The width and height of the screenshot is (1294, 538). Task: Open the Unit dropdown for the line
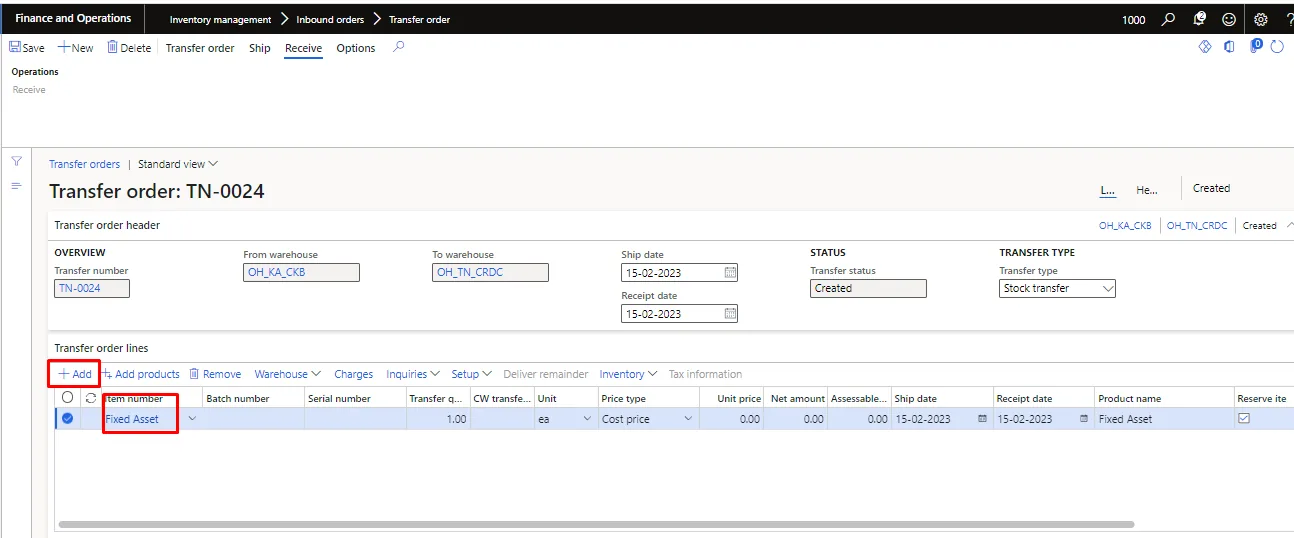(587, 419)
